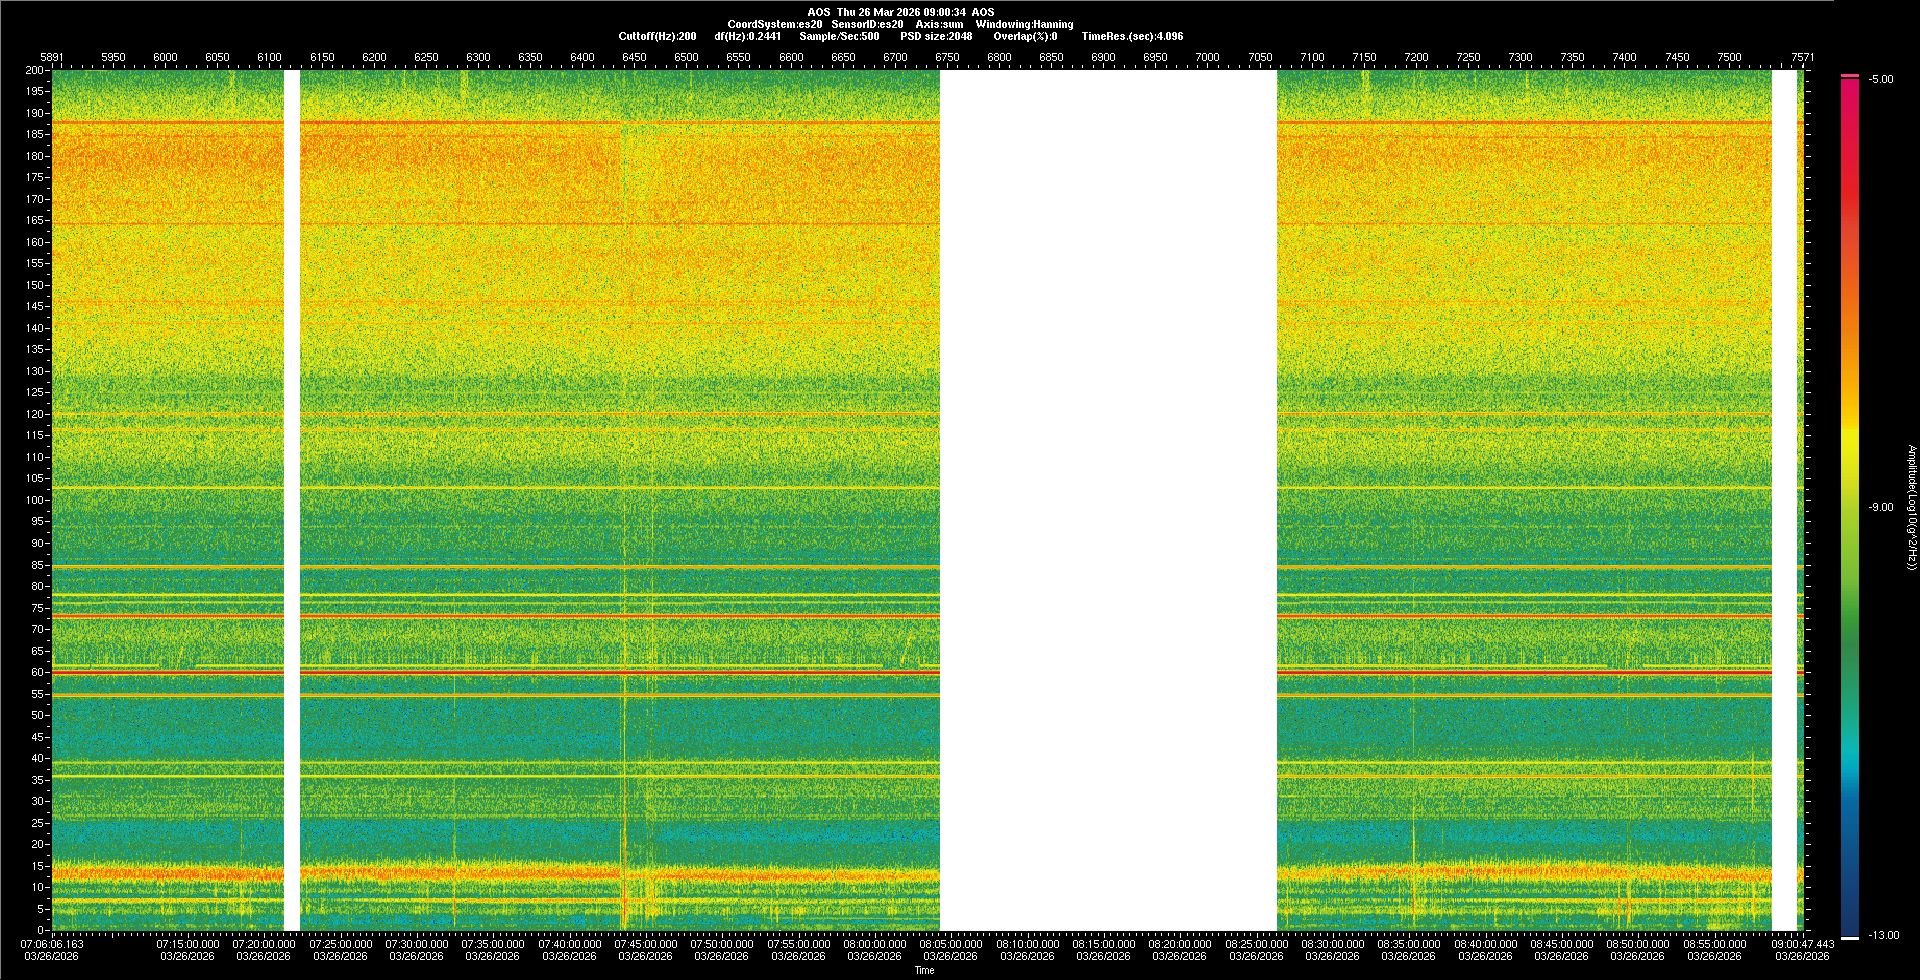
Task: Click the 60 Hz frequency axis label
Action: [37, 672]
